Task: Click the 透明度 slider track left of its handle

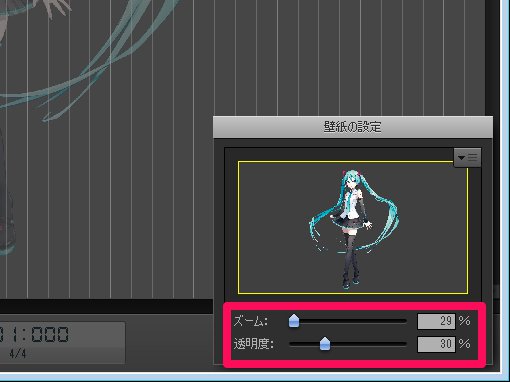Action: click(x=304, y=344)
